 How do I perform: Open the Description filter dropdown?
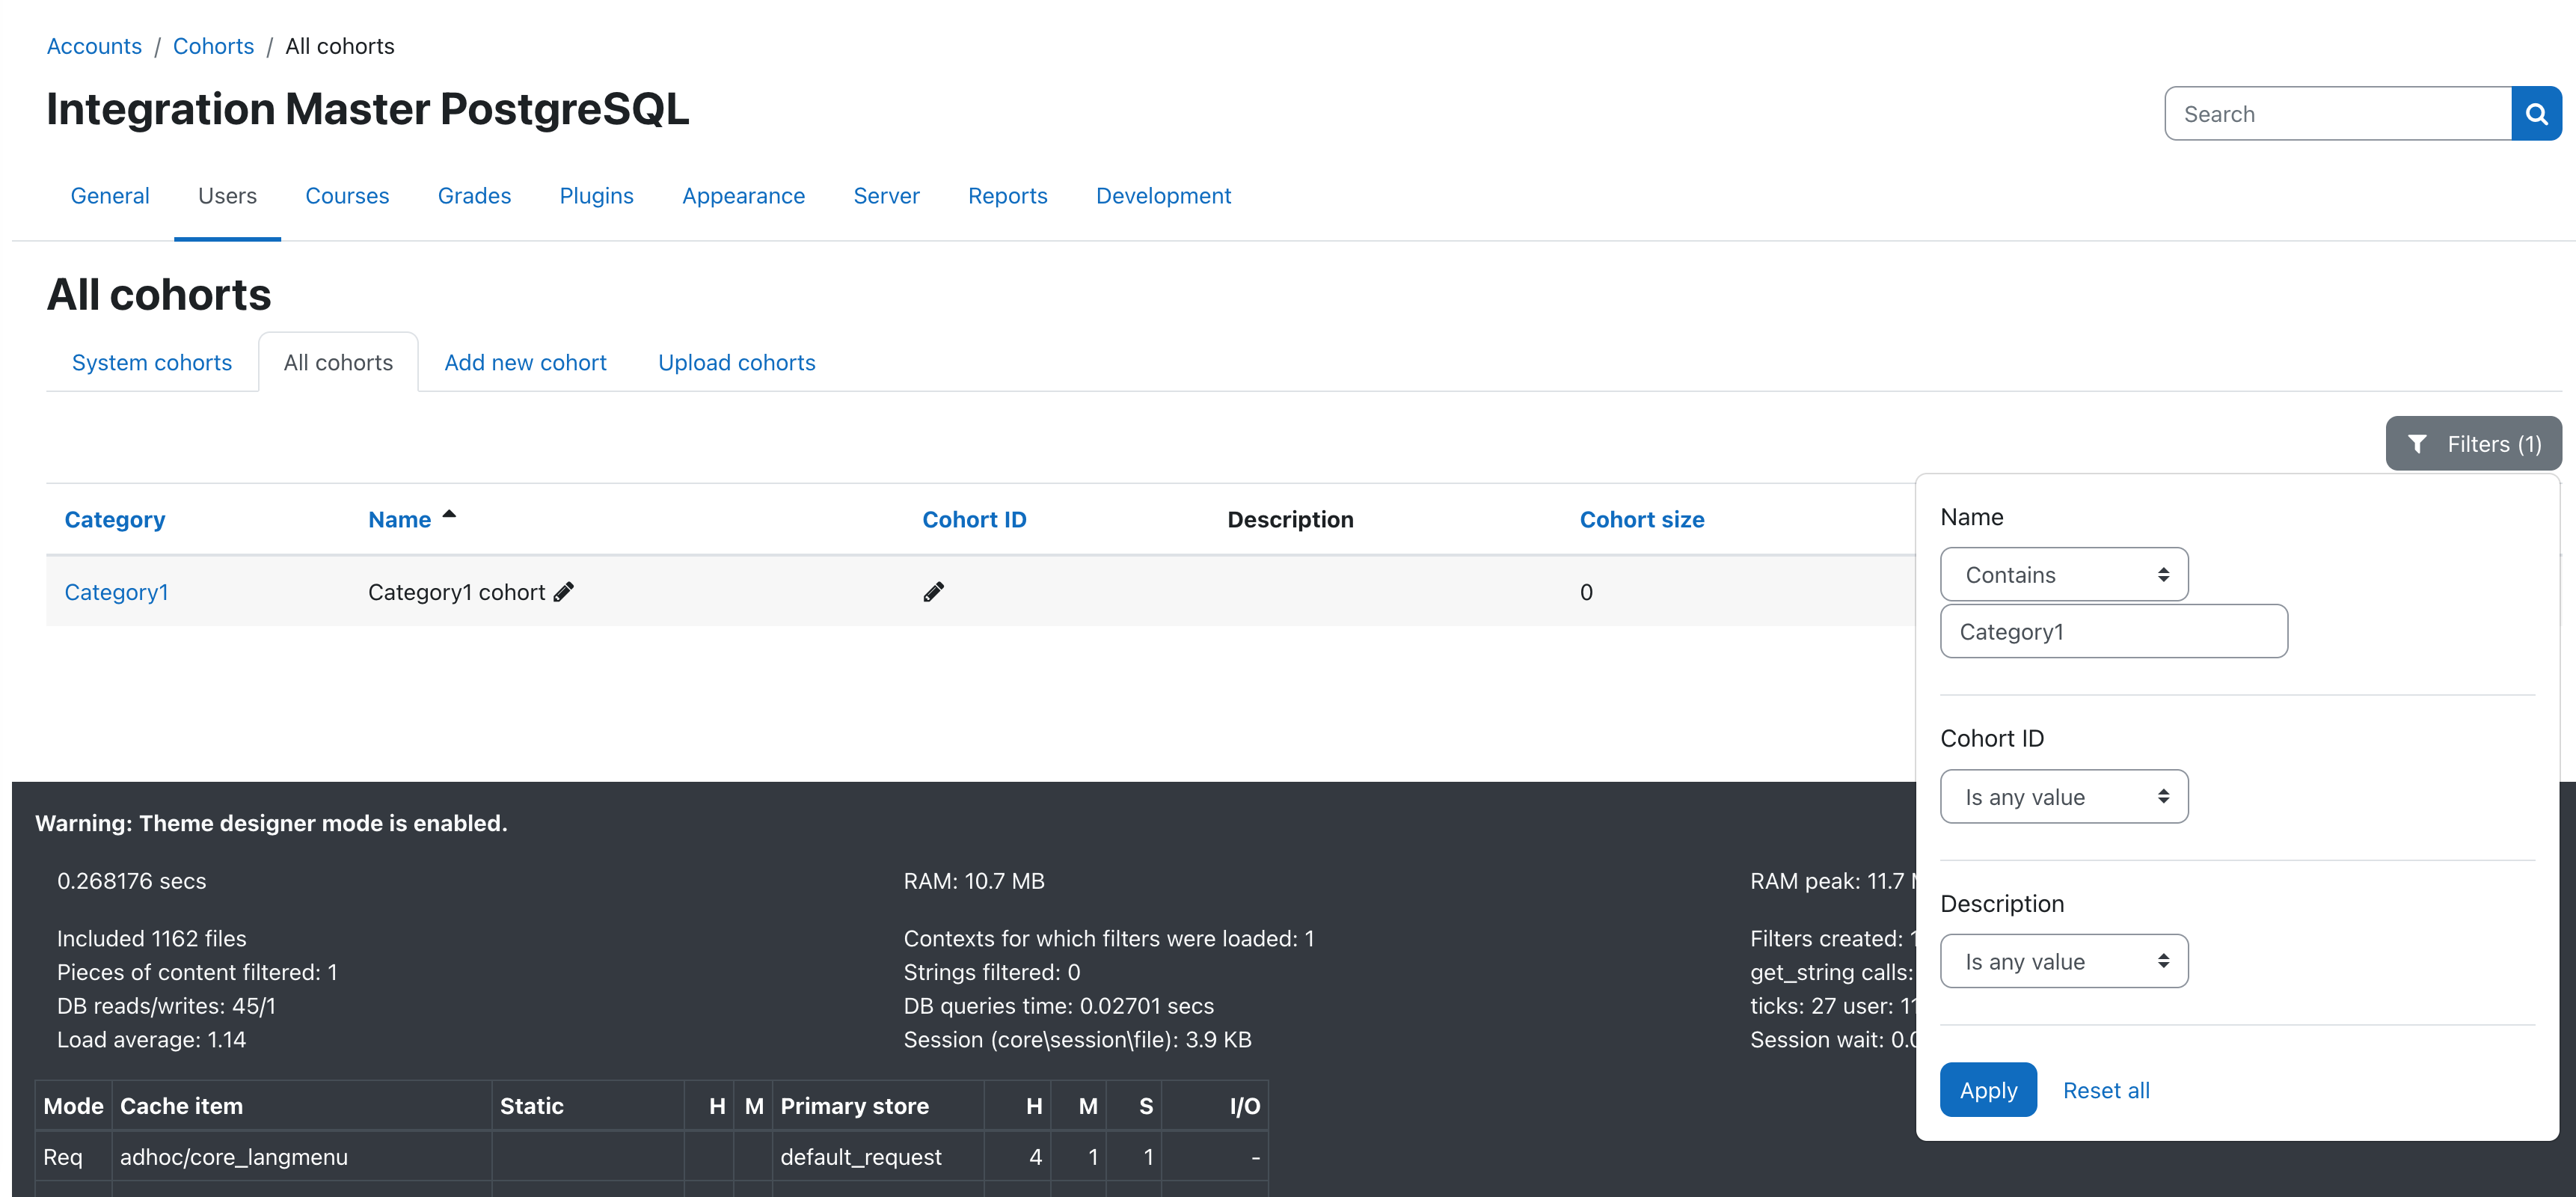[x=2063, y=962]
